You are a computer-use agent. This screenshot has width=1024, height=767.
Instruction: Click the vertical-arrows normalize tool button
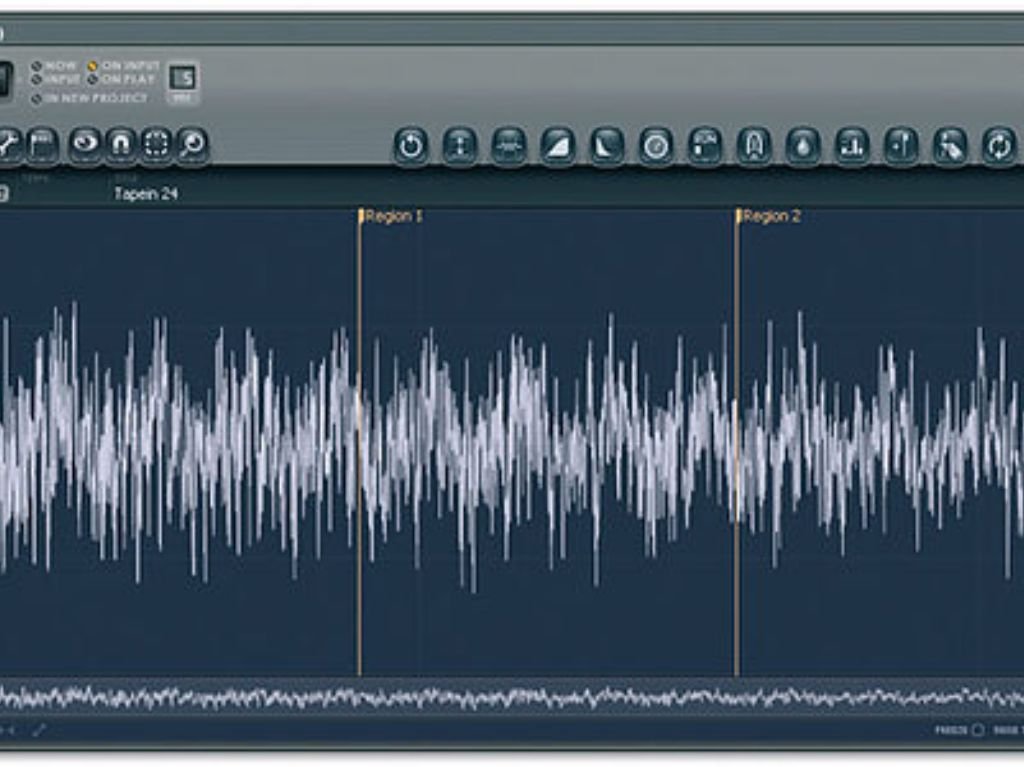coord(460,146)
